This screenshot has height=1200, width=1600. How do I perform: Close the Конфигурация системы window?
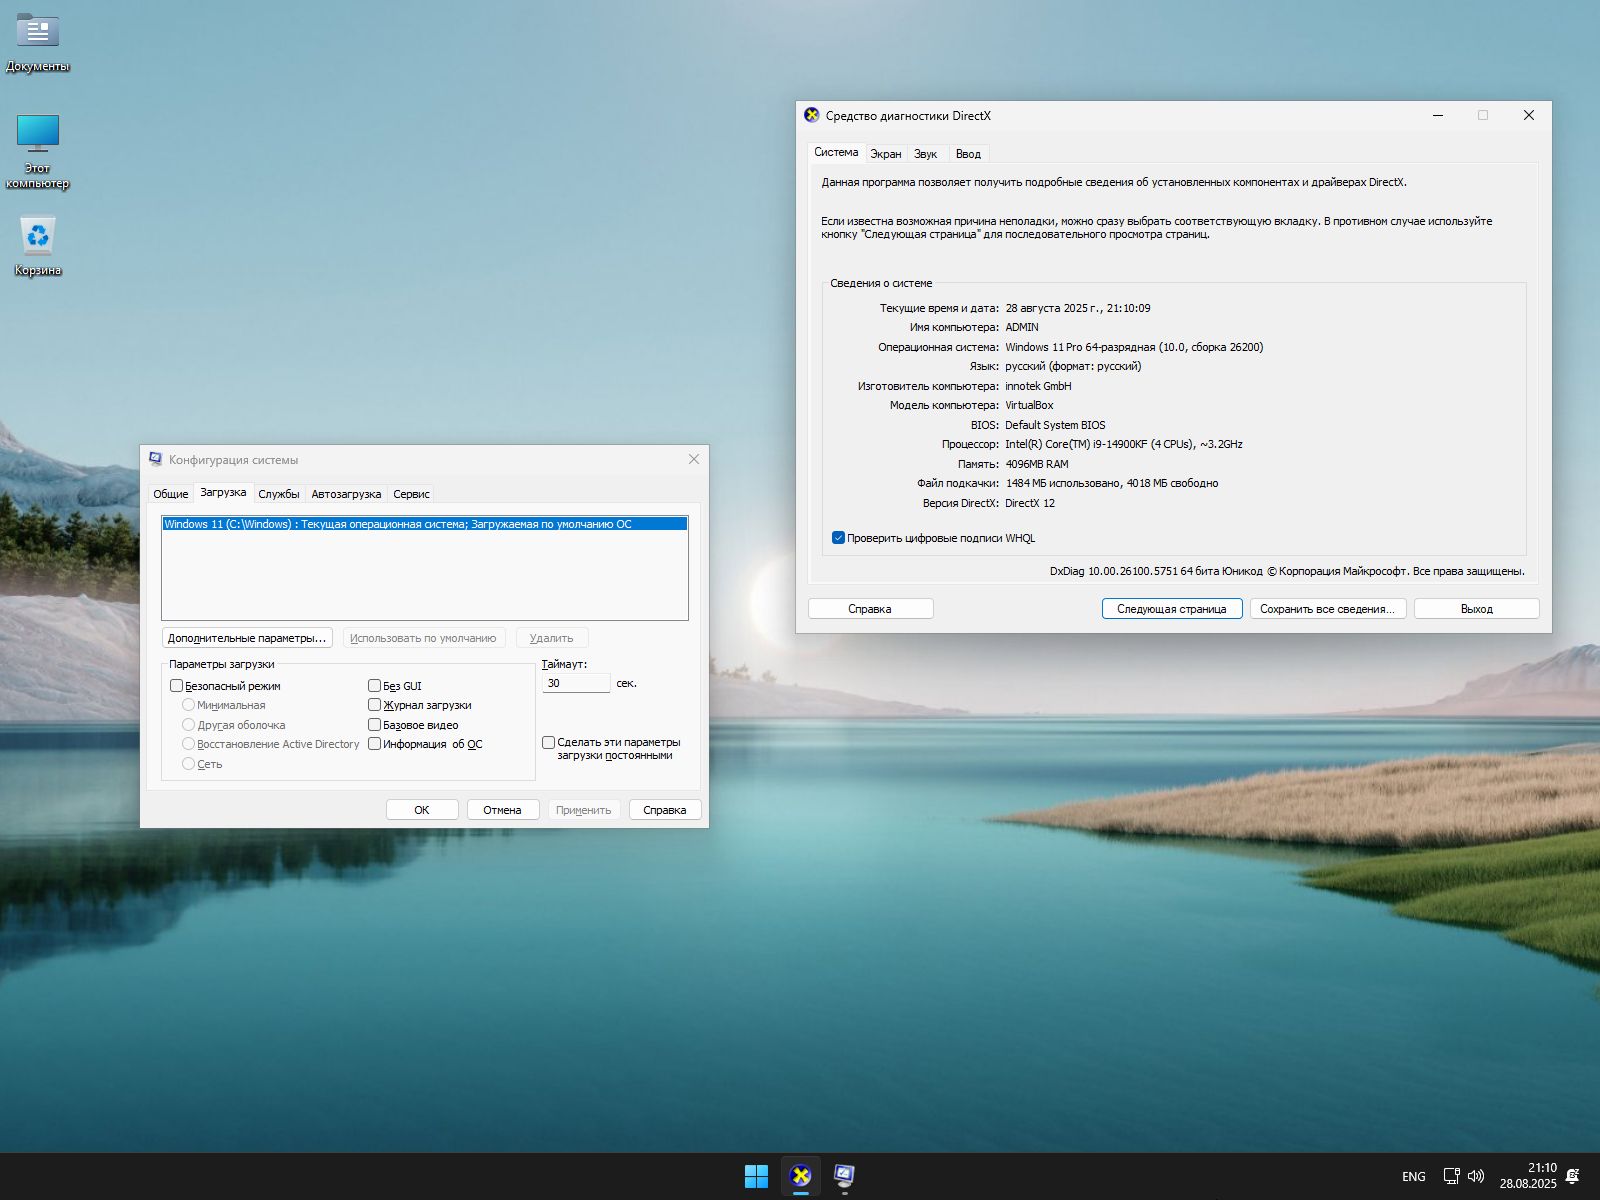point(694,459)
